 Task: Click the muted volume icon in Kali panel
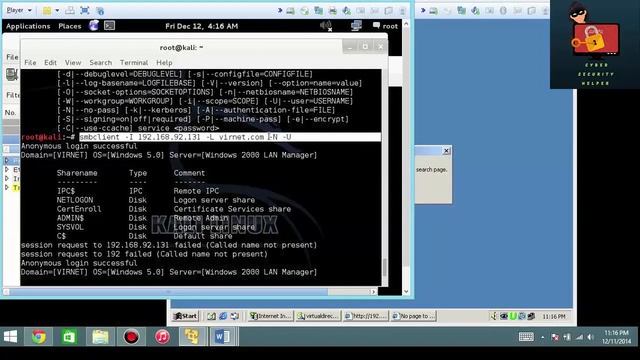326,26
